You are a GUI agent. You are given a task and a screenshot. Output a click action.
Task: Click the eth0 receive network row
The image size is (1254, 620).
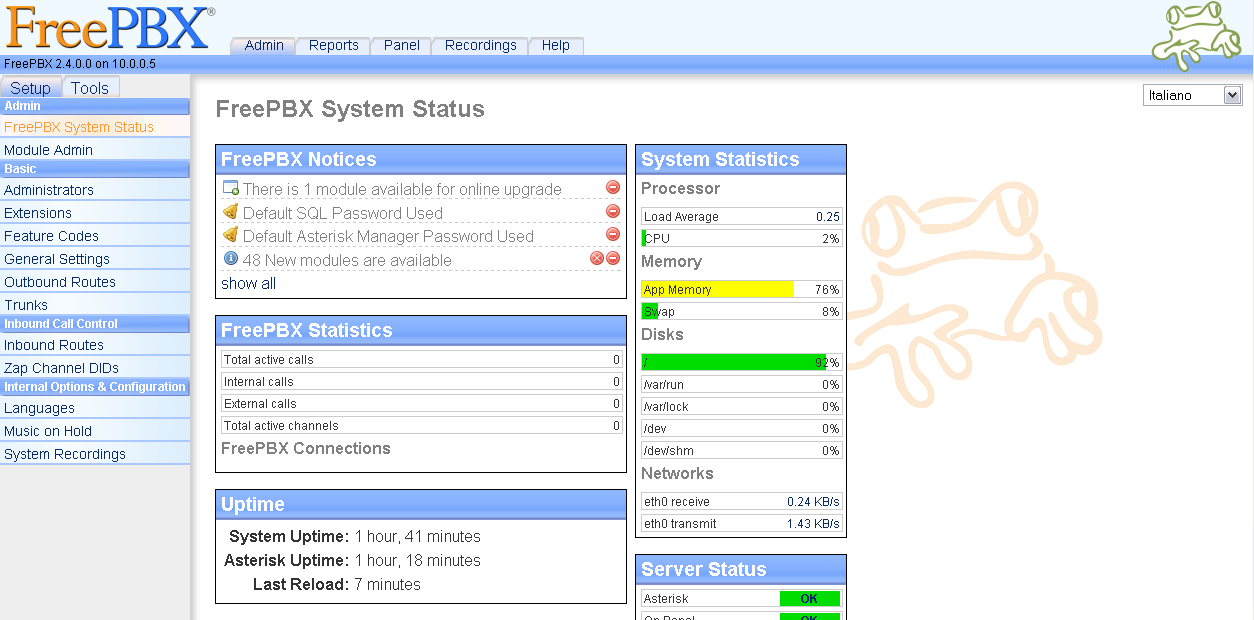coord(741,502)
